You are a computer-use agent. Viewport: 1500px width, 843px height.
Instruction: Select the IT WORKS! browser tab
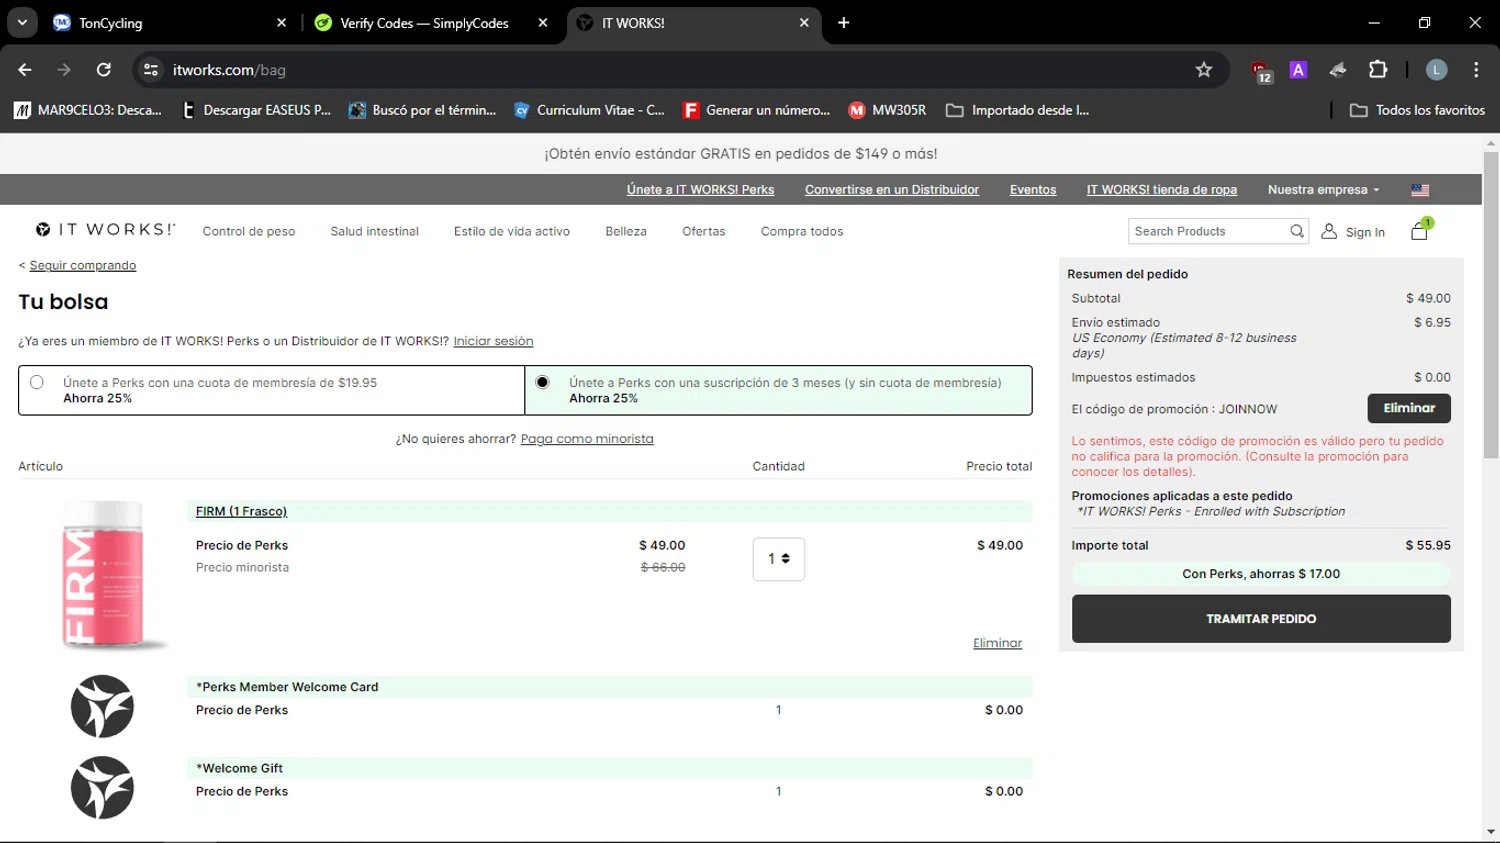(x=693, y=22)
